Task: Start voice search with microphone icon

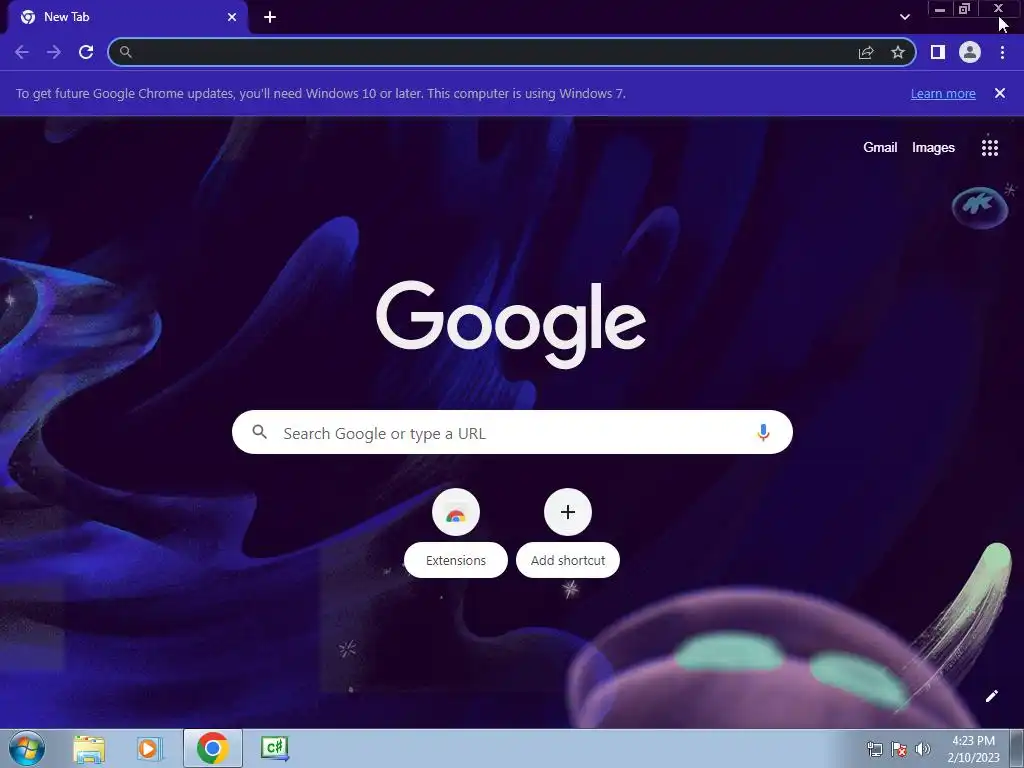Action: [x=763, y=432]
